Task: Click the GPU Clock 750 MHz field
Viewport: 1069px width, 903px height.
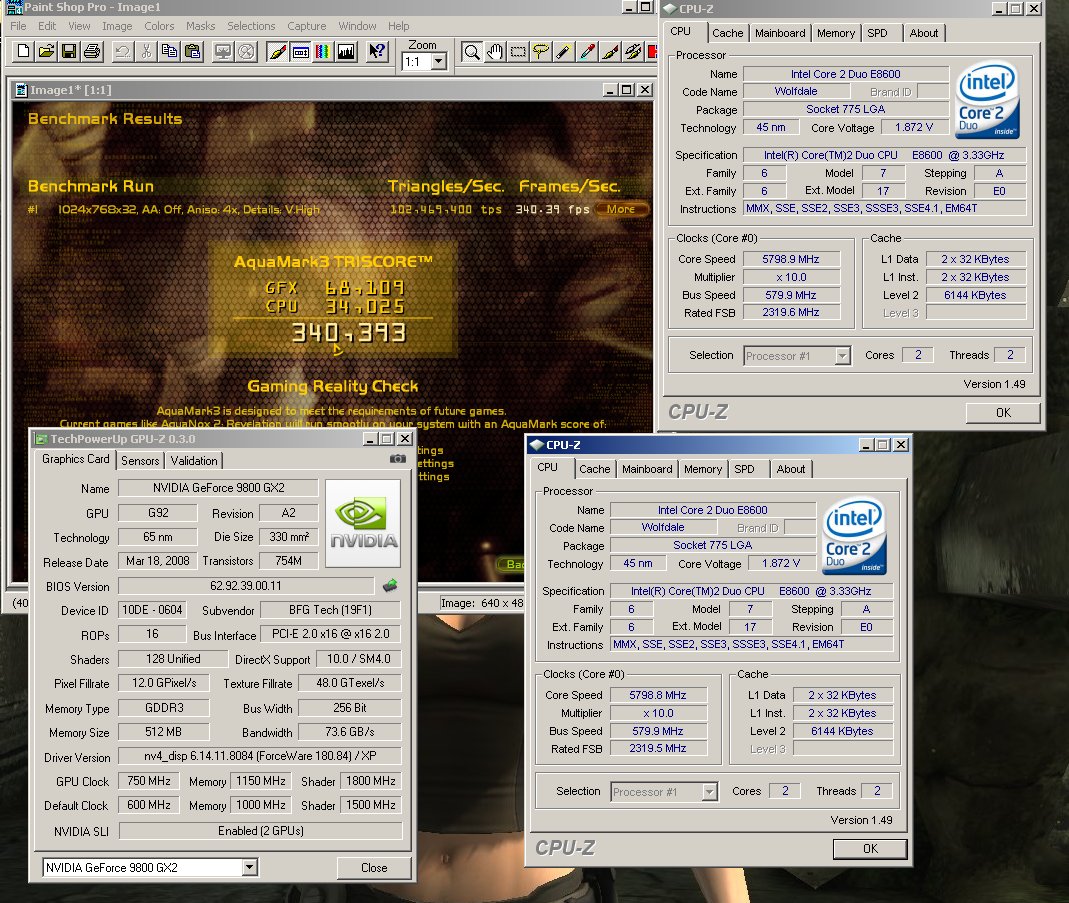Action: 149,780
